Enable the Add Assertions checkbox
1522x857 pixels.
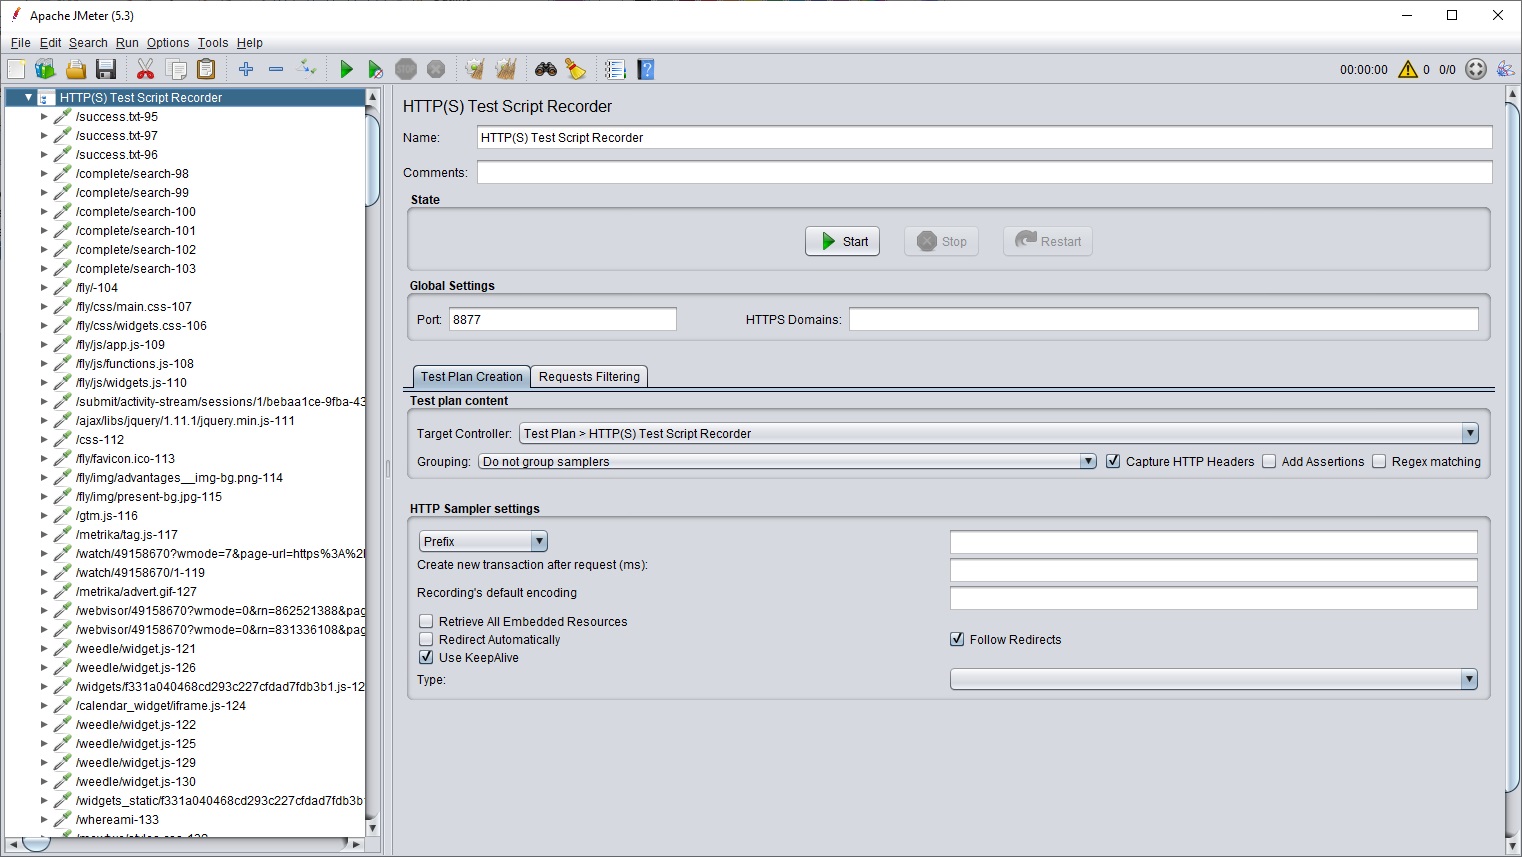pyautogui.click(x=1269, y=461)
